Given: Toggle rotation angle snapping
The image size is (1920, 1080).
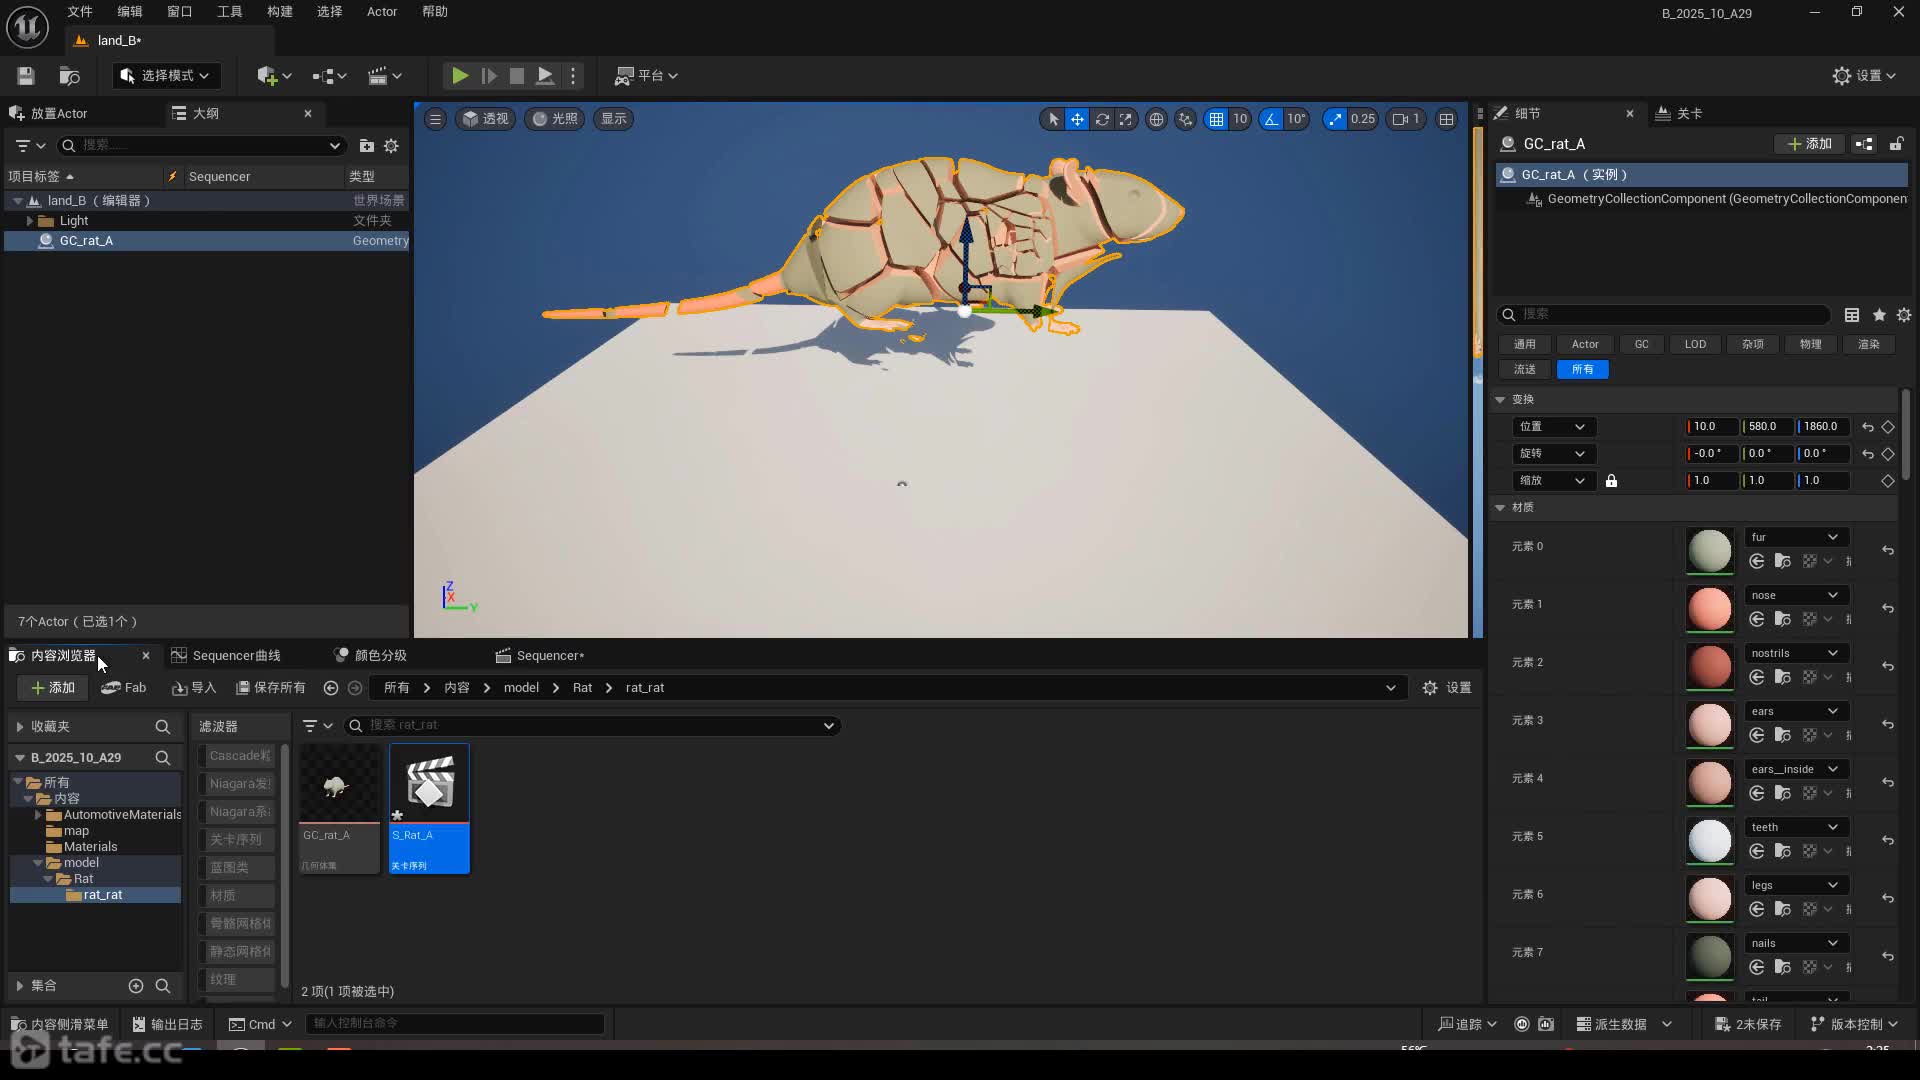Looking at the screenshot, I should pos(1271,119).
